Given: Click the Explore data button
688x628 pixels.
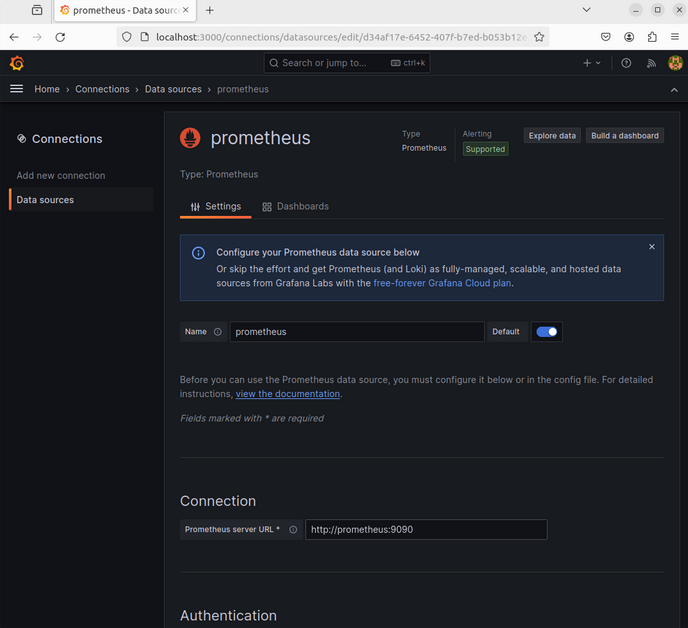Looking at the screenshot, I should click(552, 136).
